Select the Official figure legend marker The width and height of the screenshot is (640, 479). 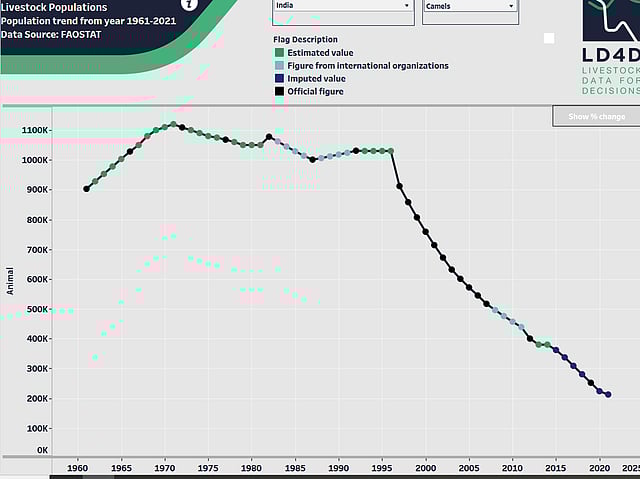279,91
